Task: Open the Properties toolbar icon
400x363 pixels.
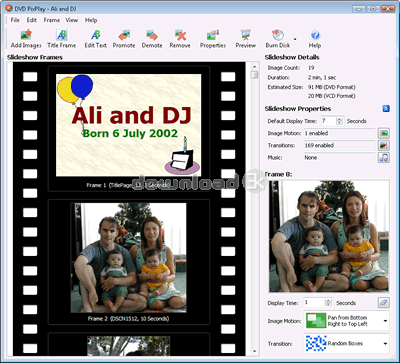Action: 213,39
